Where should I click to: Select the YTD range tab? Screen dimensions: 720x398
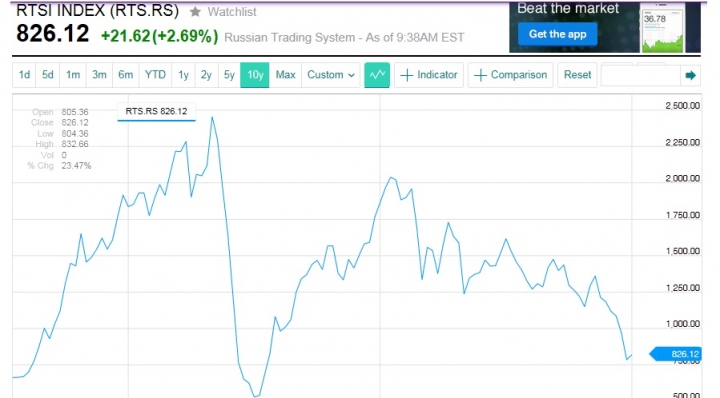point(155,75)
